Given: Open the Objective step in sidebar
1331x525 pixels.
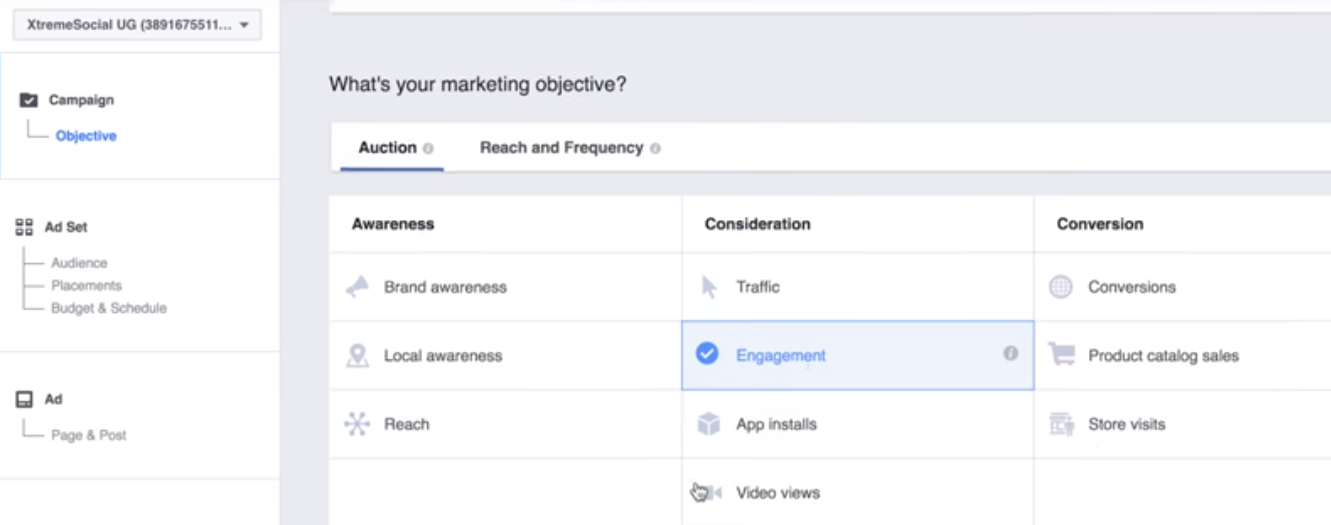Looking at the screenshot, I should click(x=86, y=136).
